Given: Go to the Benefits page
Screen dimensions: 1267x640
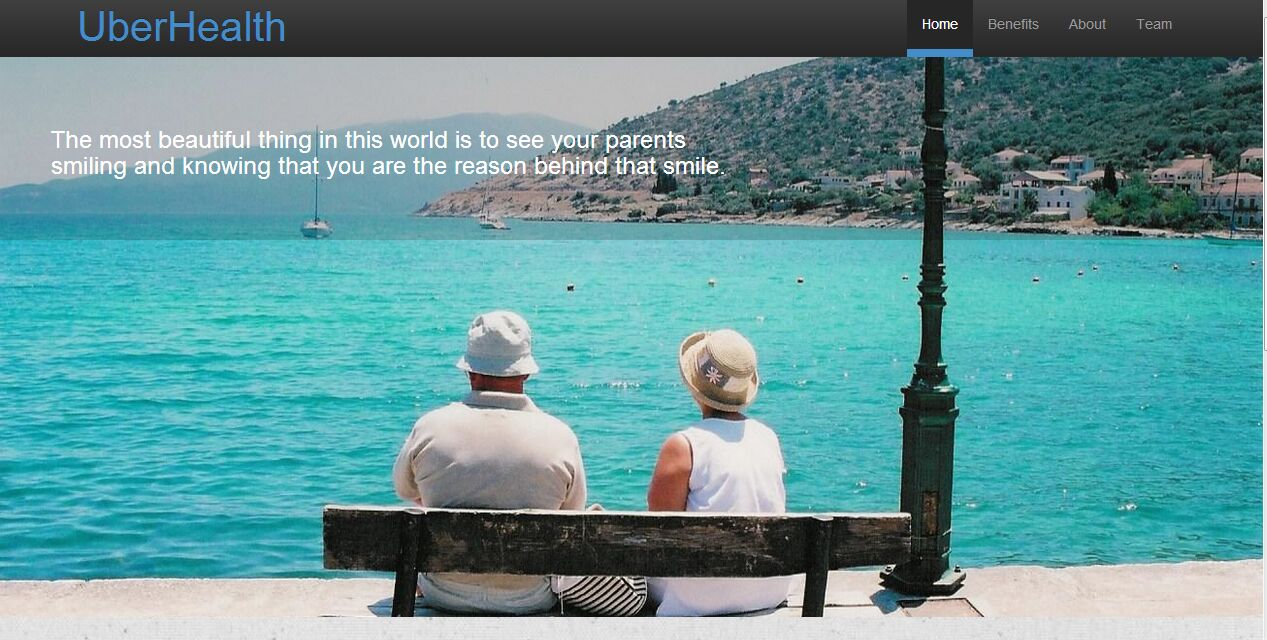Looking at the screenshot, I should pyautogui.click(x=1013, y=25).
